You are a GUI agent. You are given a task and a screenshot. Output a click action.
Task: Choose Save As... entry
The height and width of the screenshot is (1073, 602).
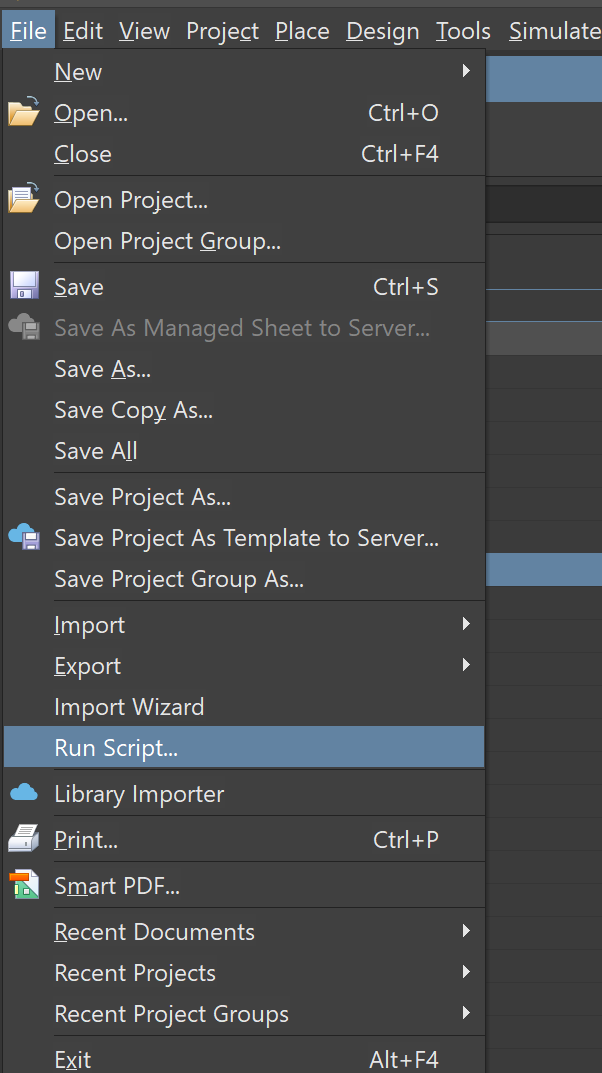click(244, 368)
